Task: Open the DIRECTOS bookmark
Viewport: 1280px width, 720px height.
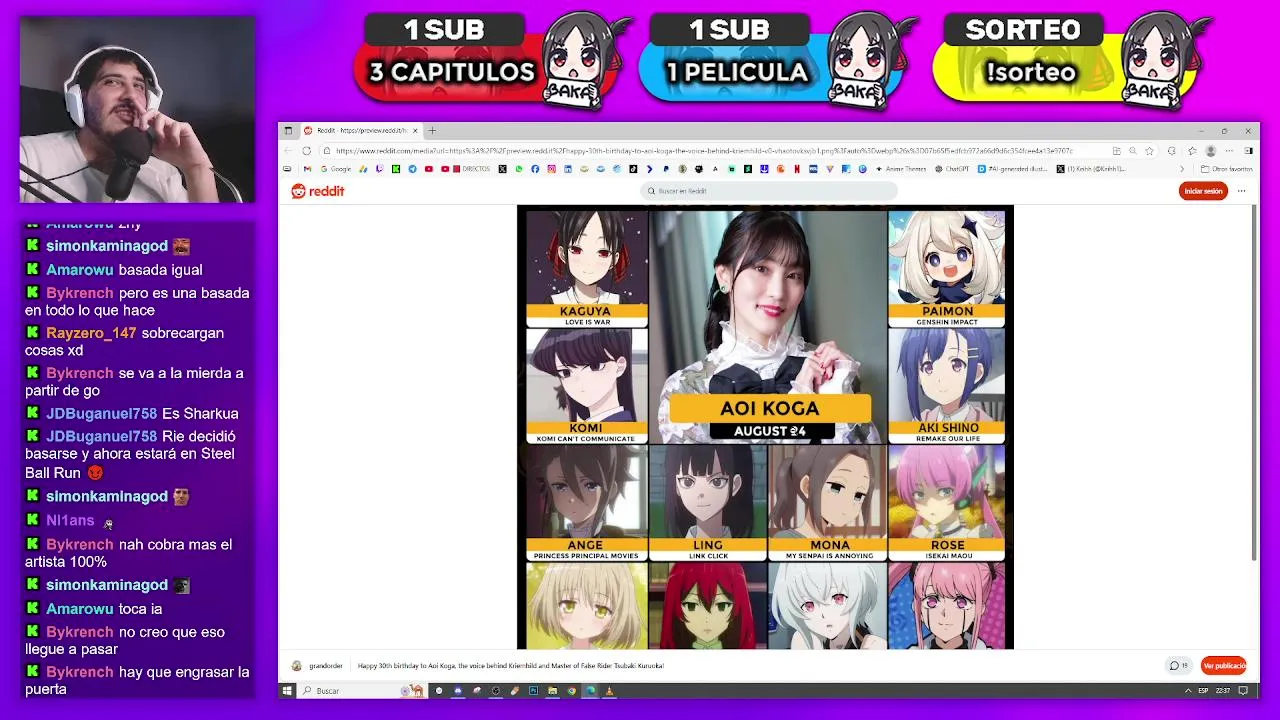Action: [472, 169]
